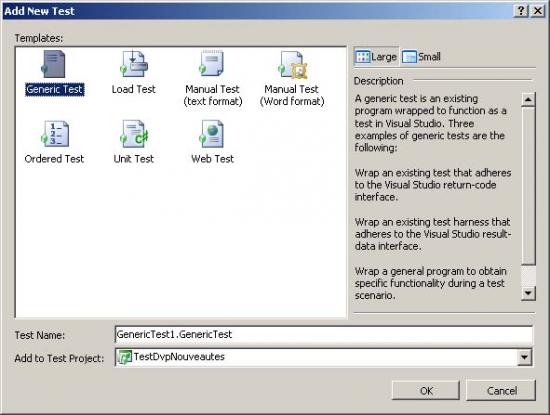Confirm with the OK button
The image size is (550, 415).
426,390
